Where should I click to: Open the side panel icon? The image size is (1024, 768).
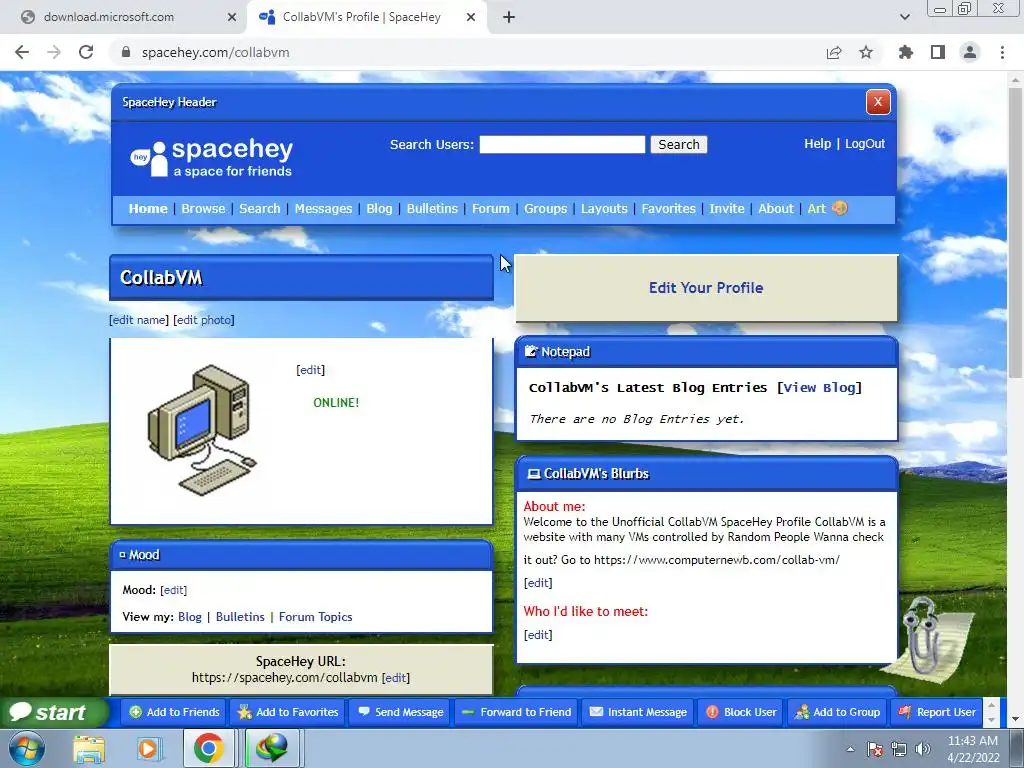[x=938, y=52]
